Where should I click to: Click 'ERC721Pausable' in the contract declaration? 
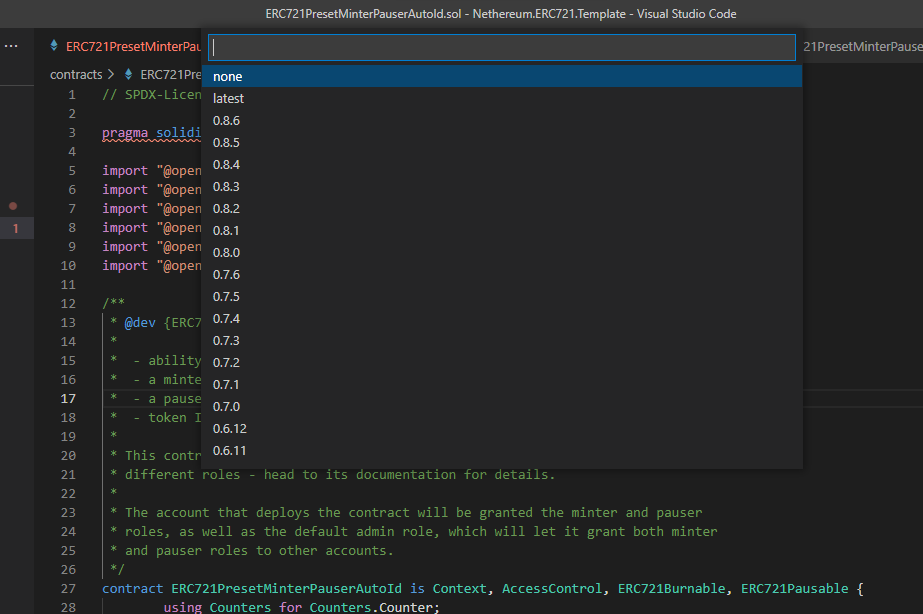(x=795, y=589)
